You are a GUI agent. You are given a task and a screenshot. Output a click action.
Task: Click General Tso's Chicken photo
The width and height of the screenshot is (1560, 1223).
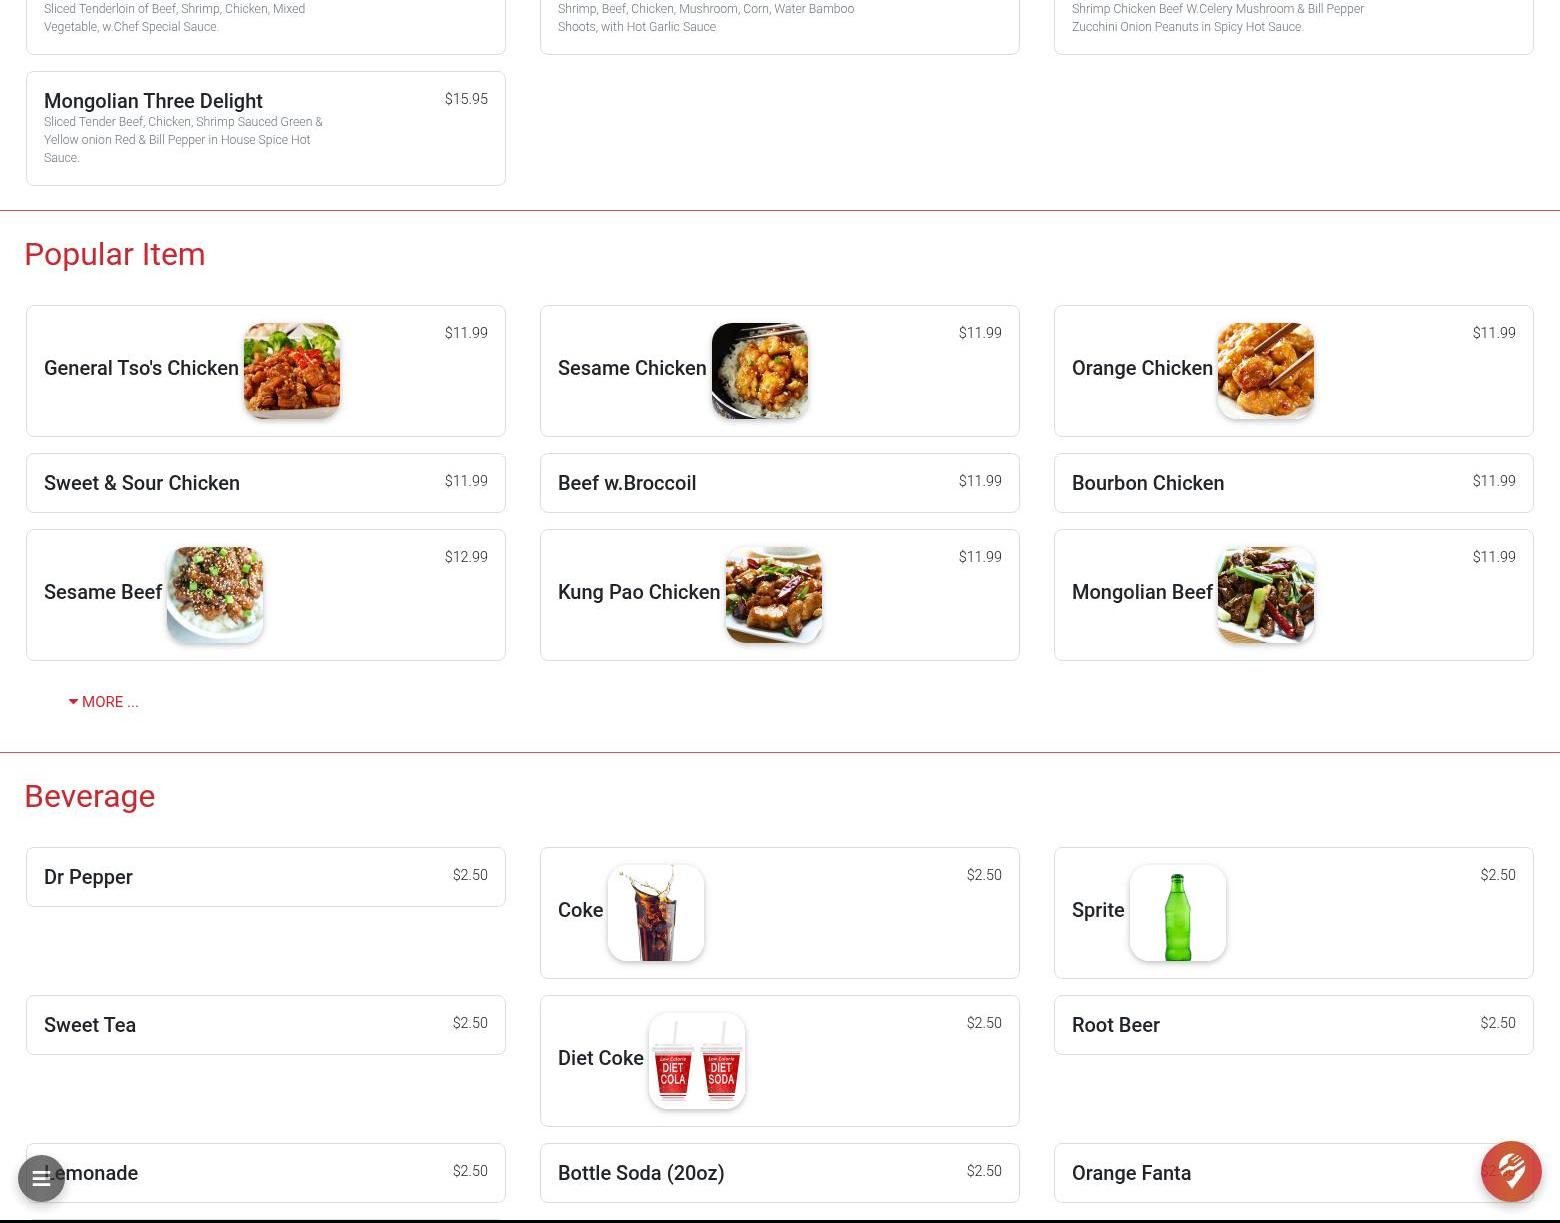pyautogui.click(x=292, y=371)
